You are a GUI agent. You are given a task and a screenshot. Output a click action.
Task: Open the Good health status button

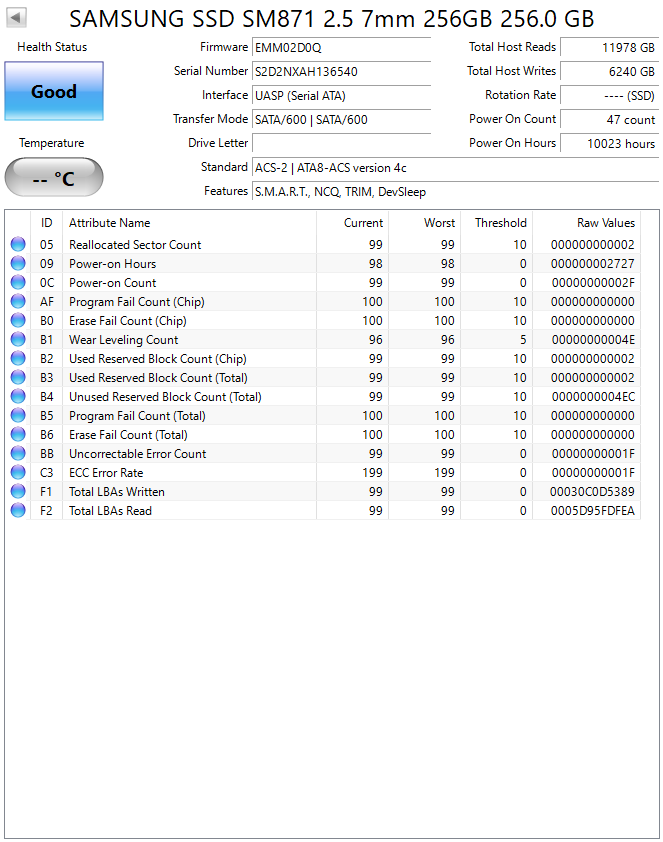pyautogui.click(x=54, y=91)
